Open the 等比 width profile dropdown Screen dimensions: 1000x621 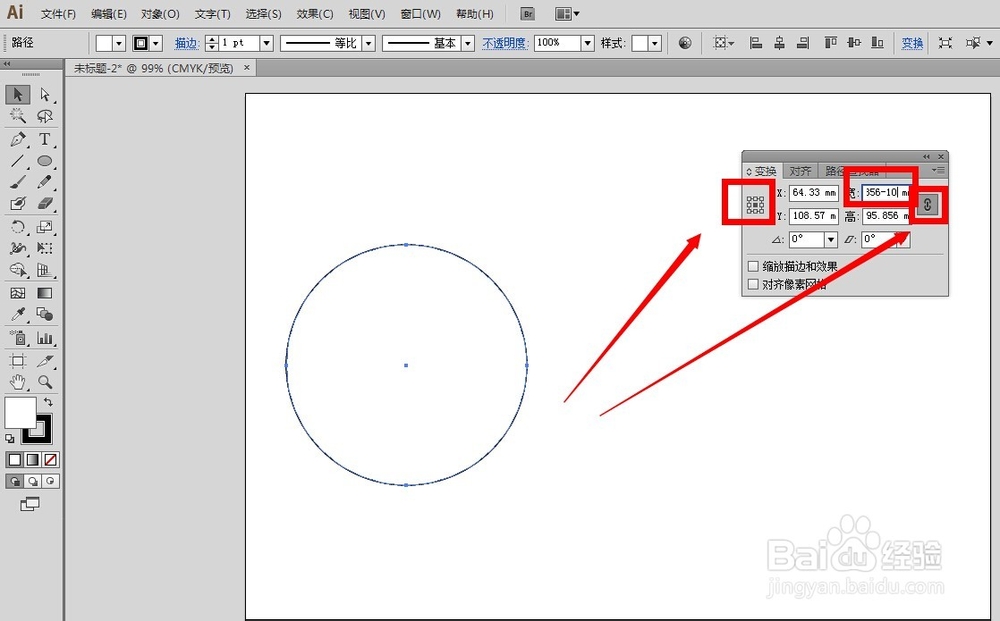pyautogui.click(x=369, y=43)
